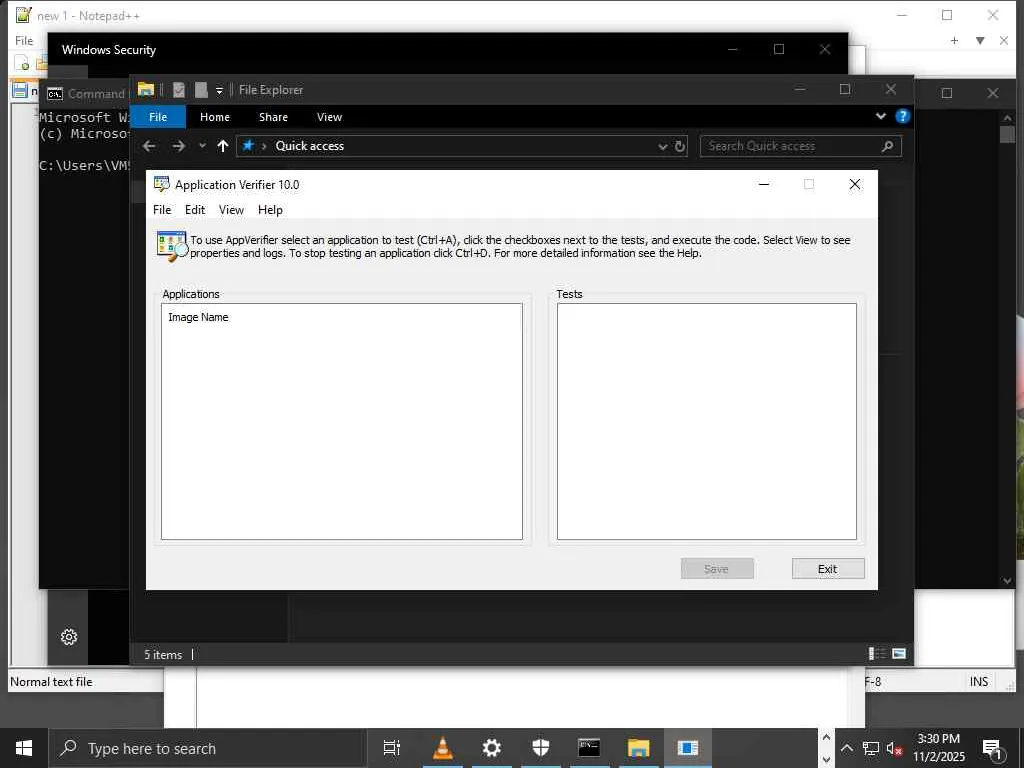Viewport: 1024px width, 768px height.
Task: Switch to File Explorer from the taskbar
Action: click(x=639, y=748)
